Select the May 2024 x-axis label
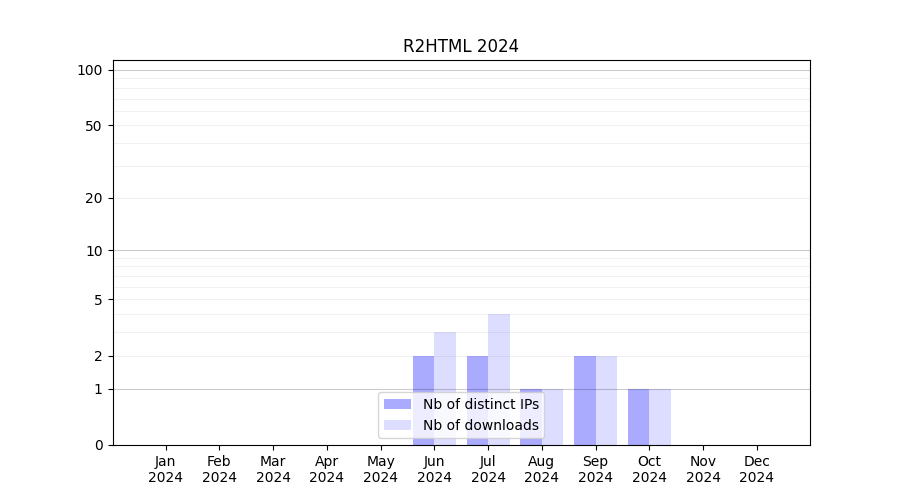Image resolution: width=900 pixels, height=500 pixels. 380,469
